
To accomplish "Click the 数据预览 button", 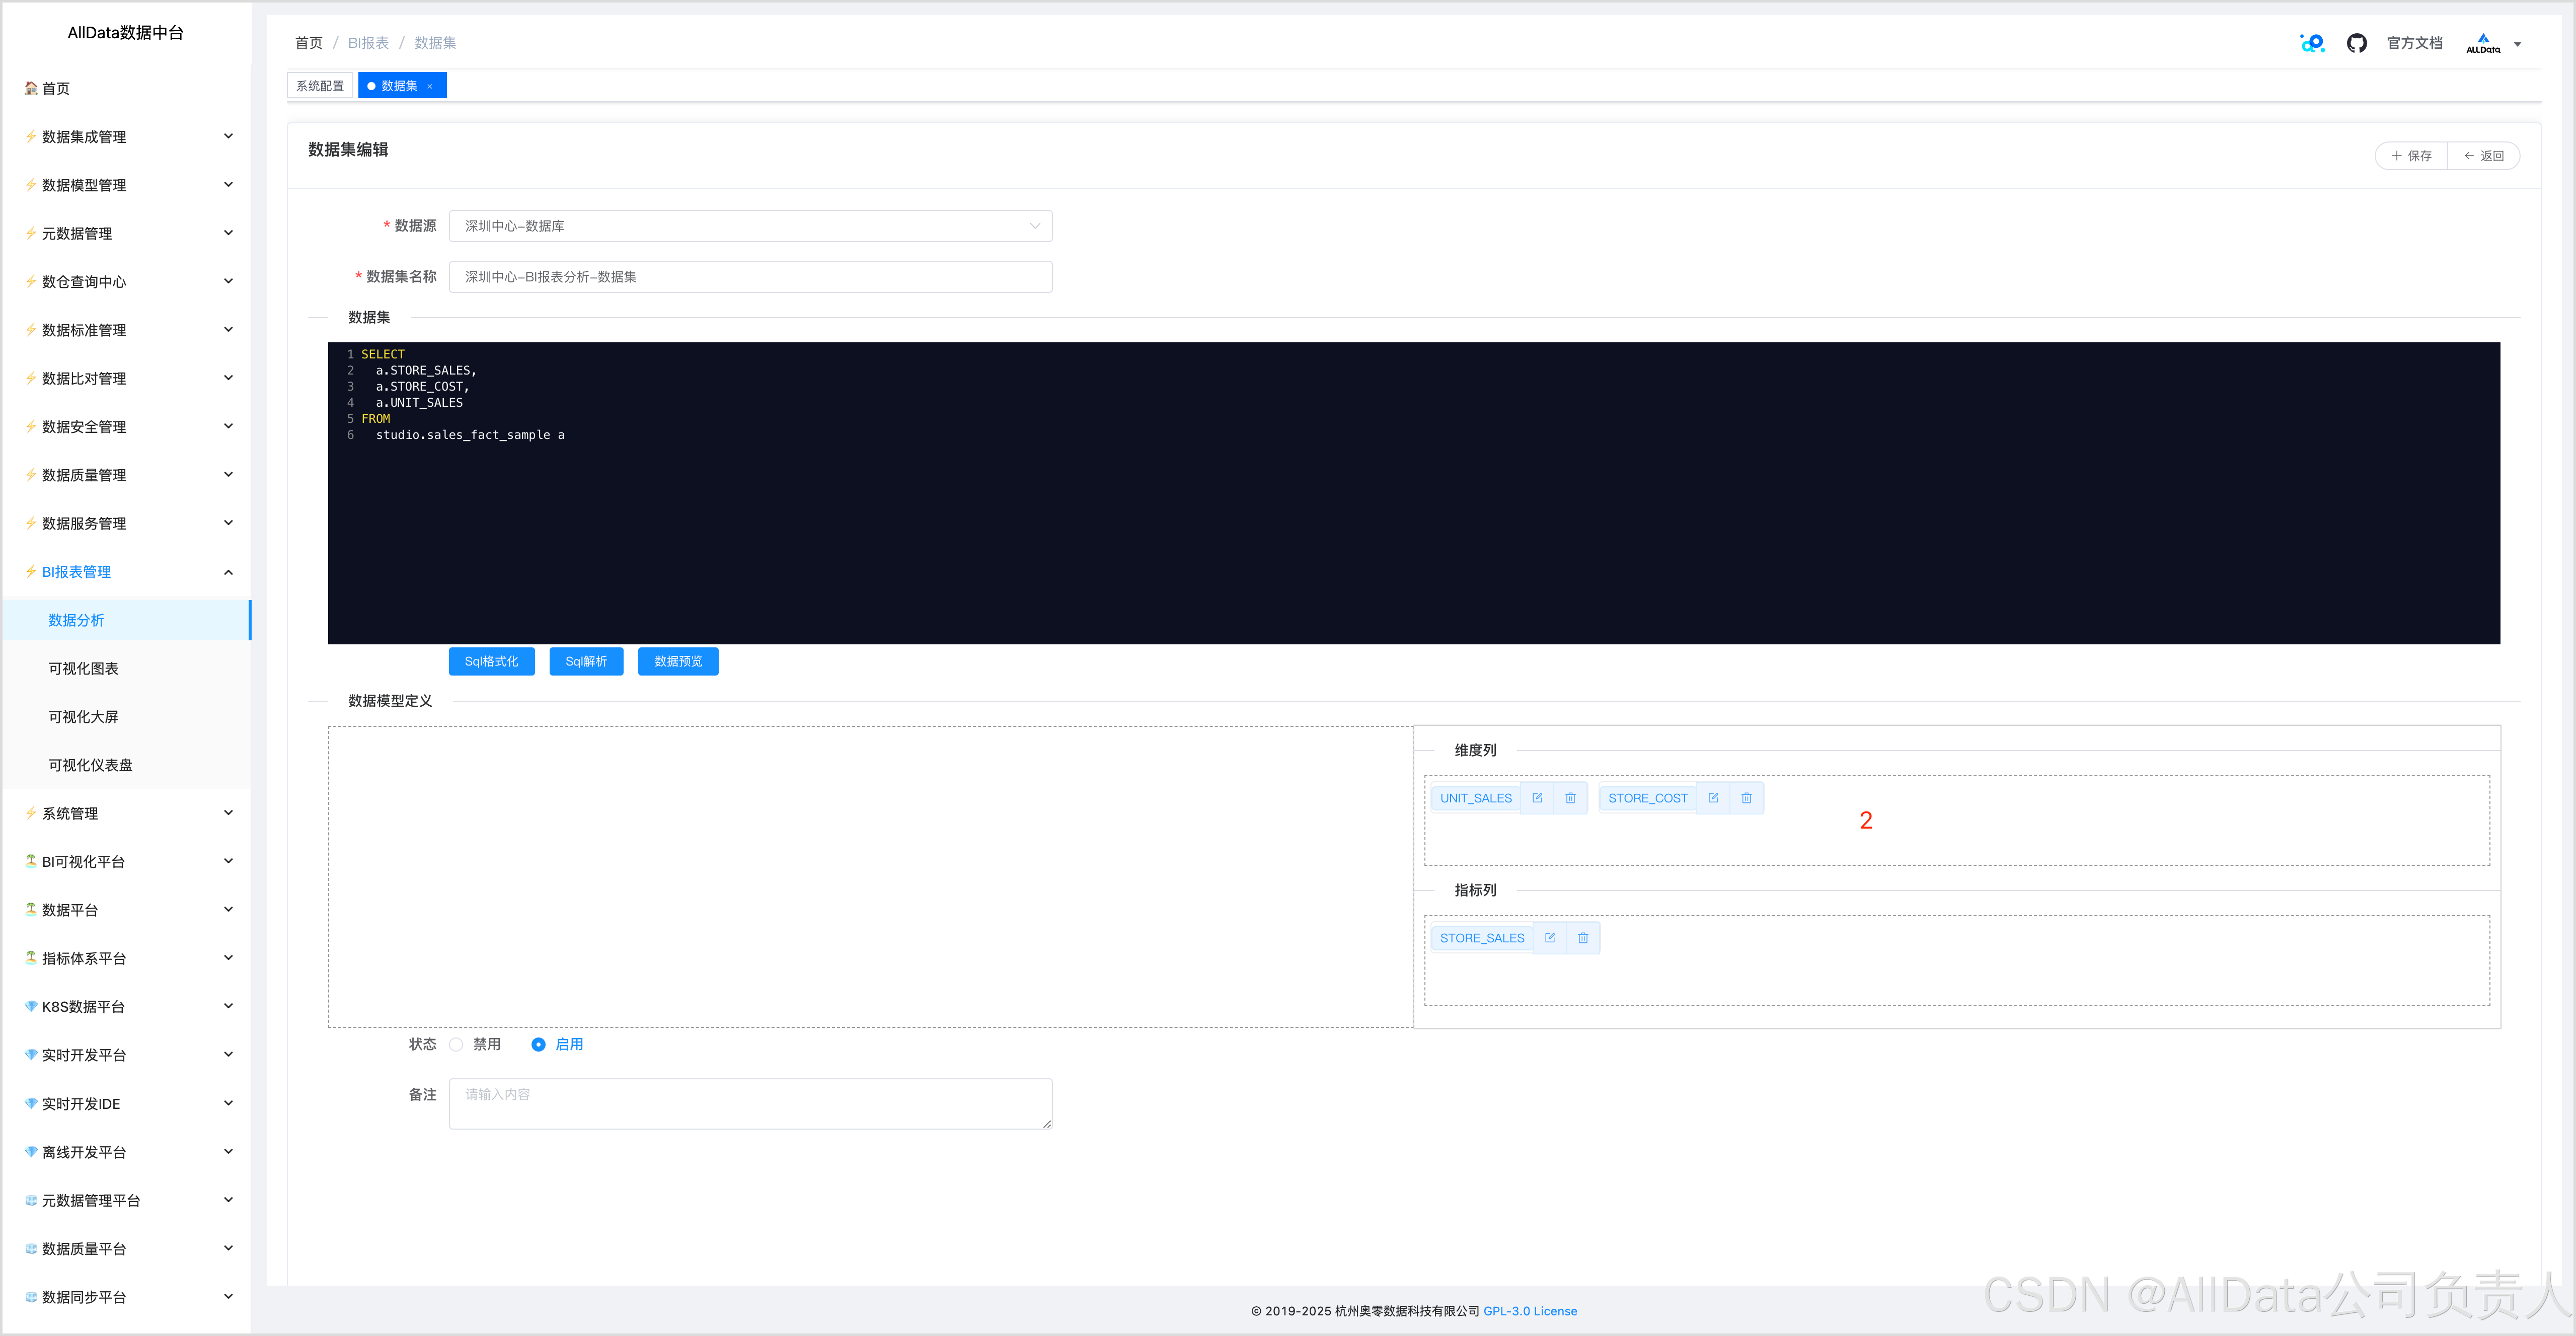I will pyautogui.click(x=678, y=661).
